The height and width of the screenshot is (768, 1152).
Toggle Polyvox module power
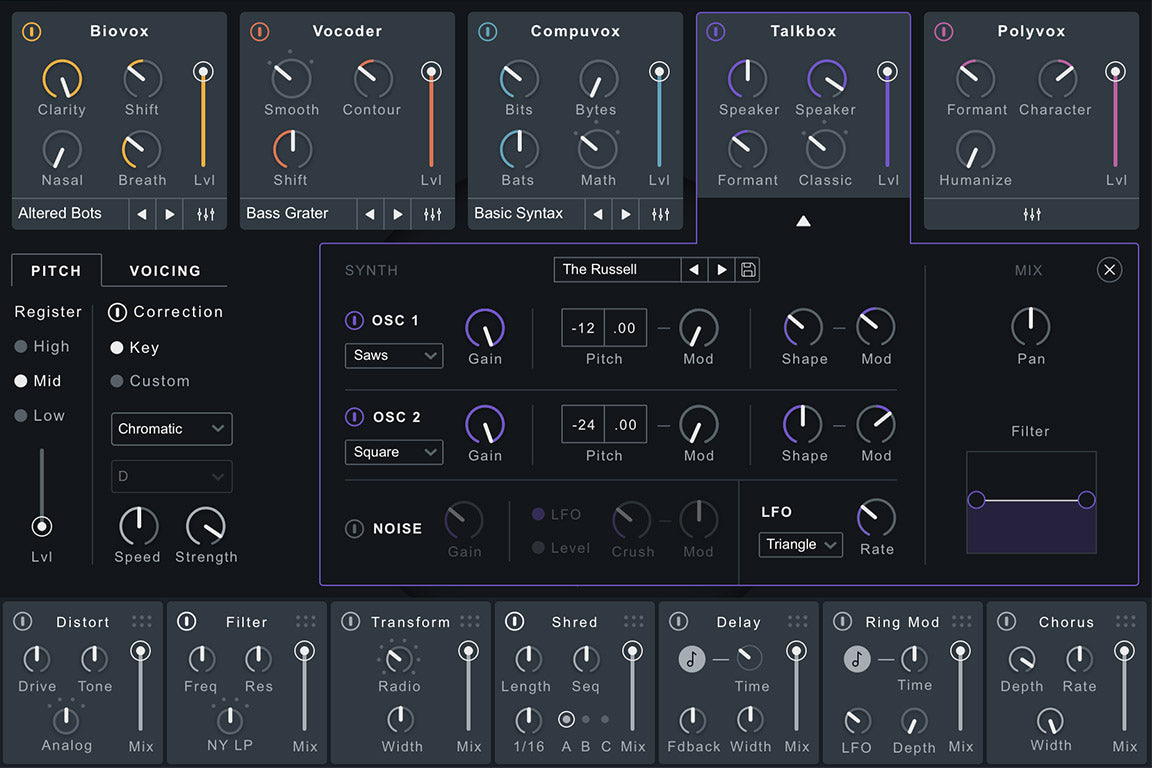click(x=943, y=32)
